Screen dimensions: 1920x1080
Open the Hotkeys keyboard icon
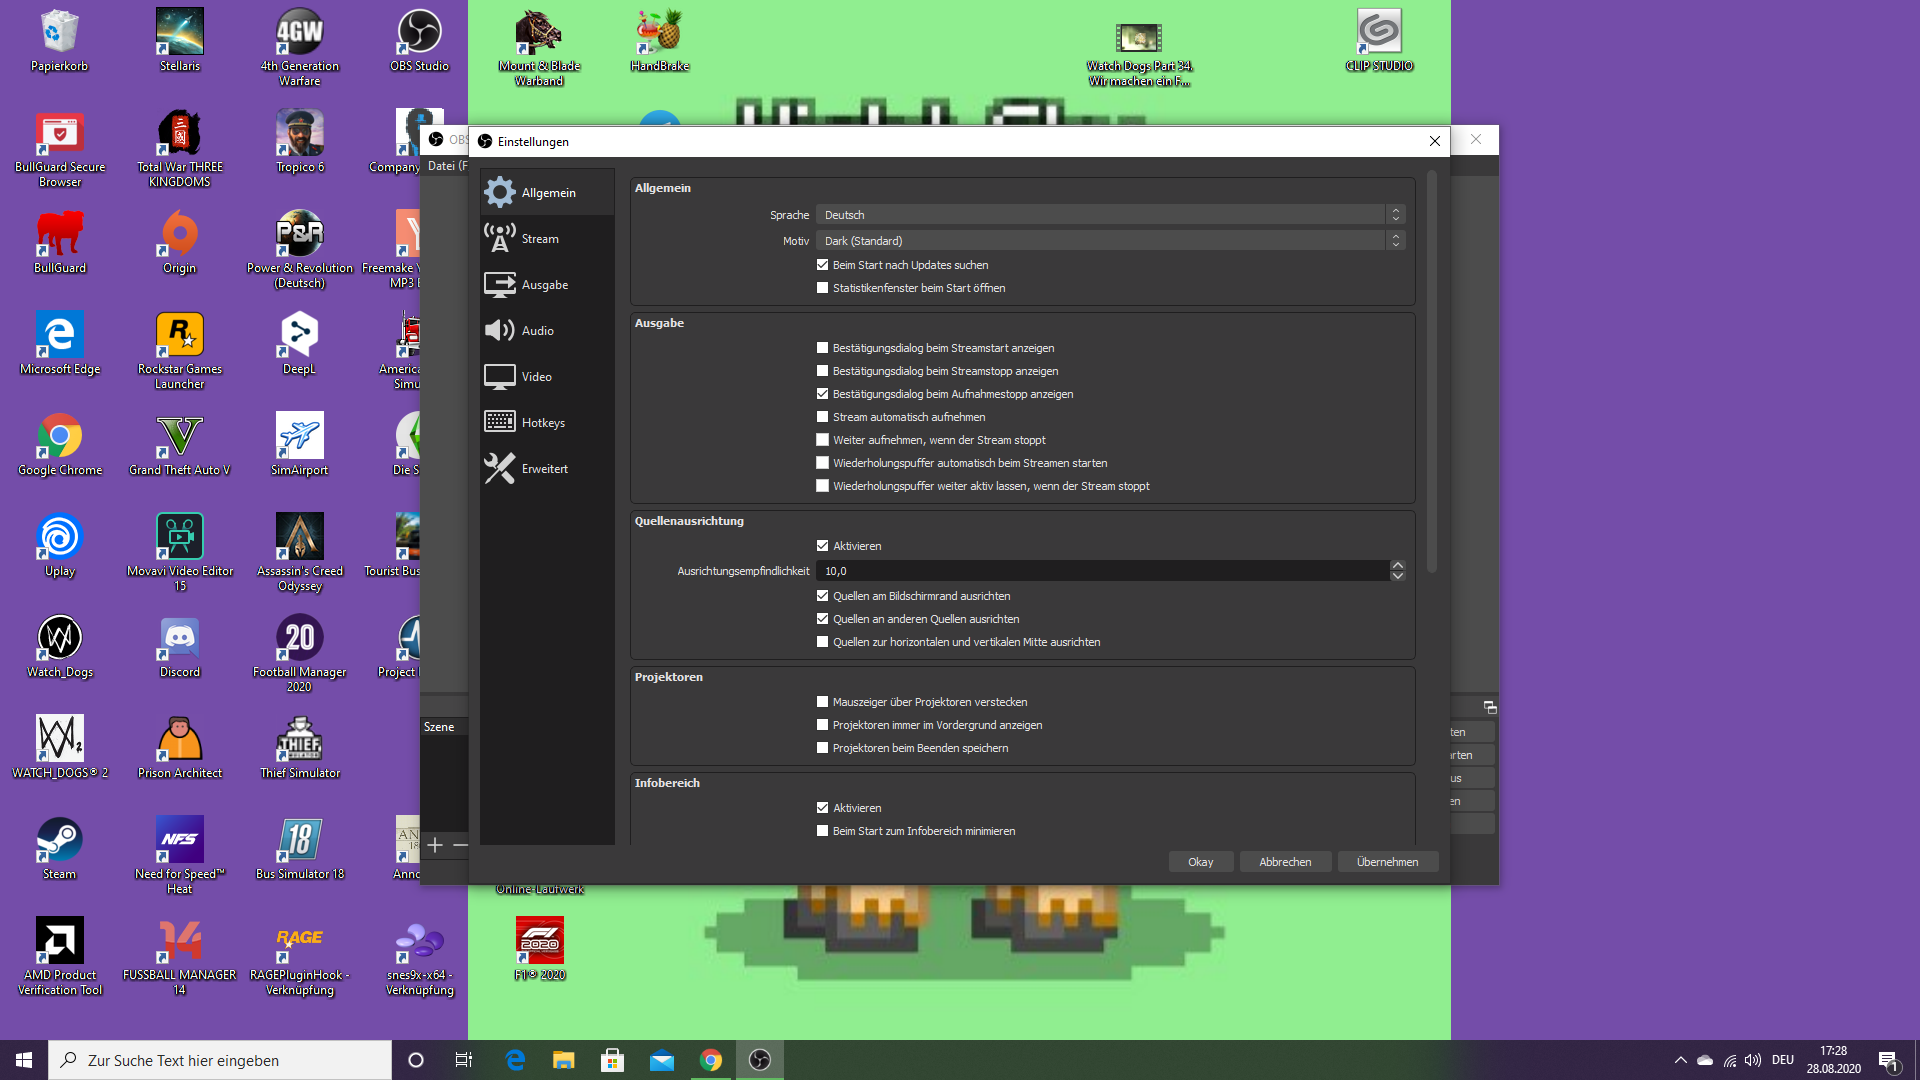click(x=499, y=422)
